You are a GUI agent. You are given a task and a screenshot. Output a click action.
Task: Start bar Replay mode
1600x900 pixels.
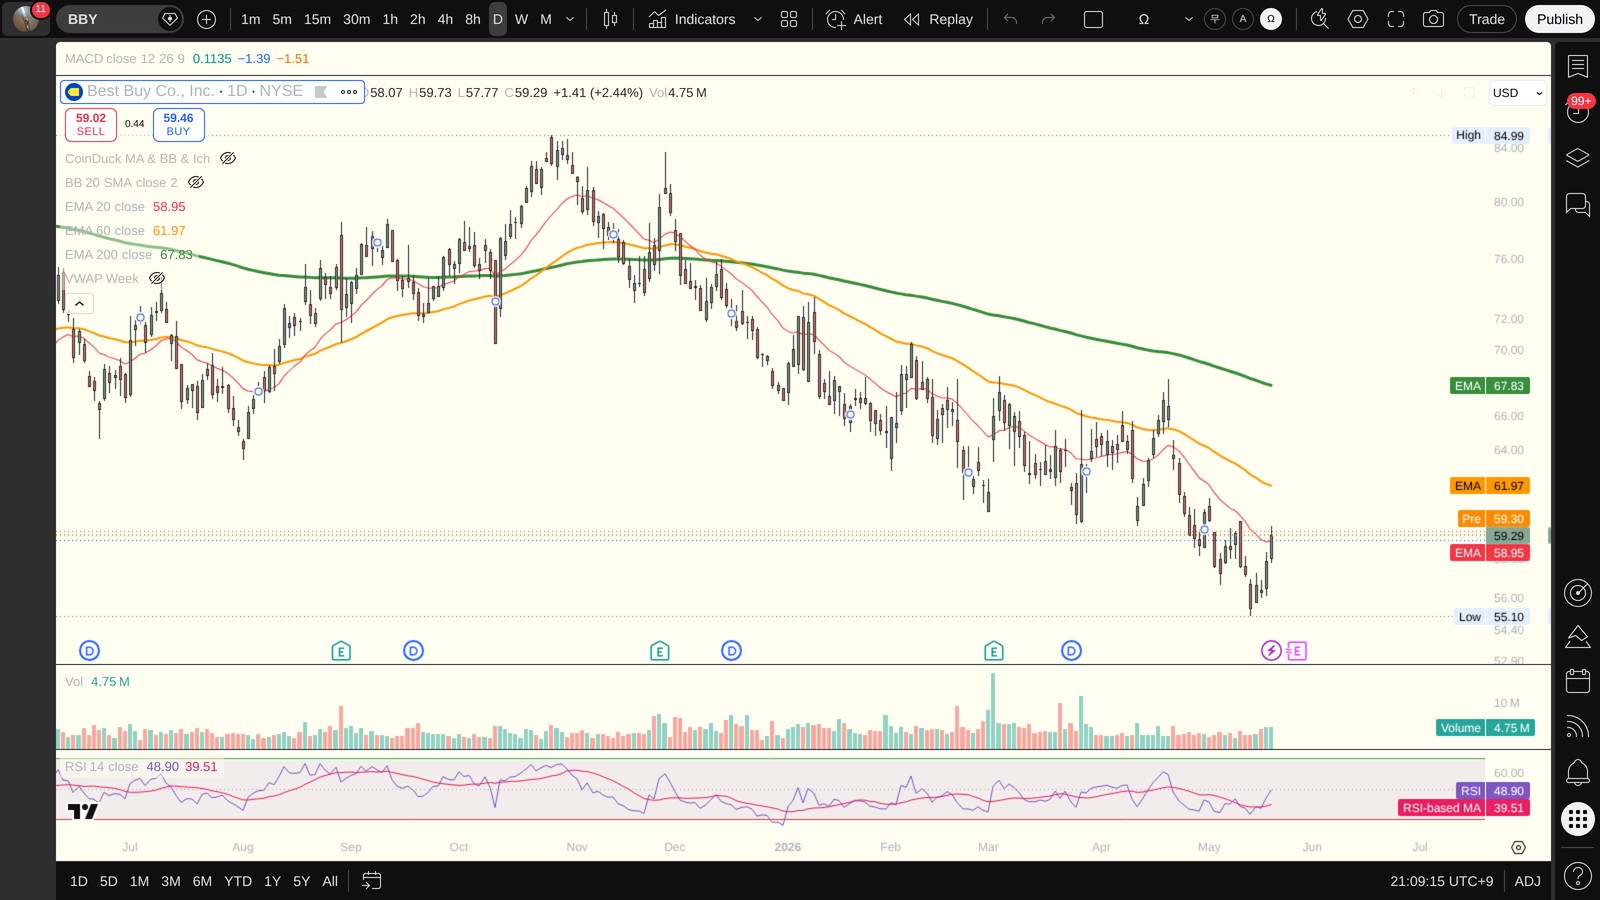click(x=938, y=19)
